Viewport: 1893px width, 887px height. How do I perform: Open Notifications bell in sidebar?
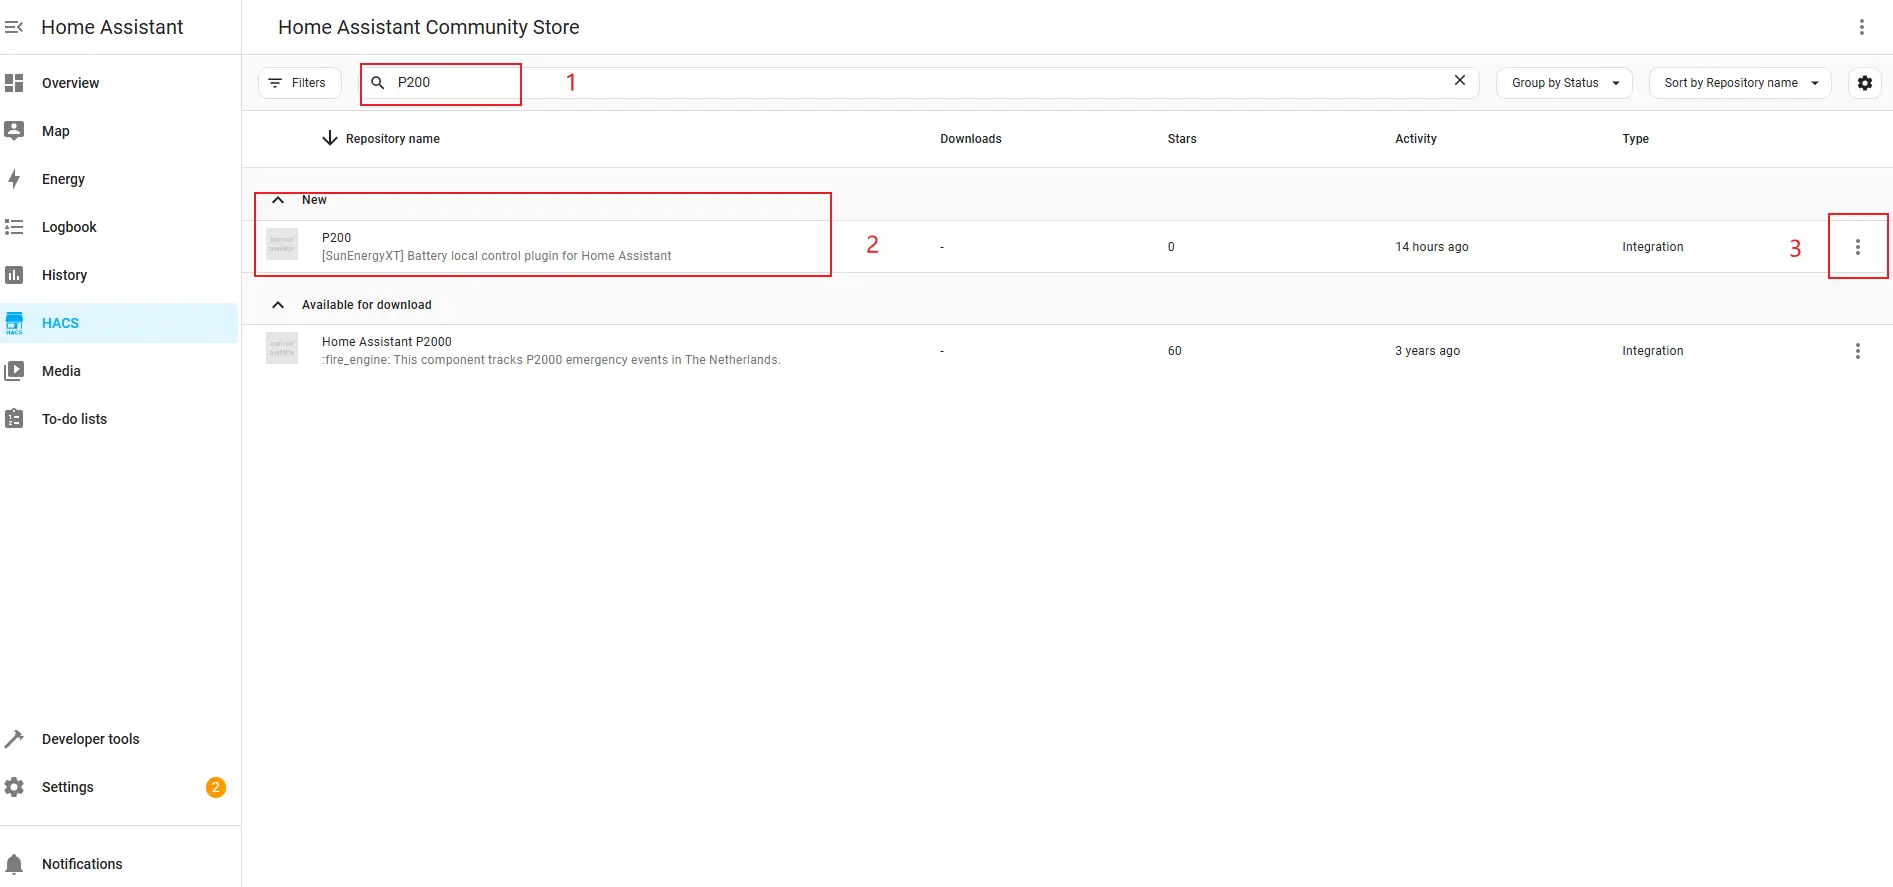pyautogui.click(x=15, y=864)
